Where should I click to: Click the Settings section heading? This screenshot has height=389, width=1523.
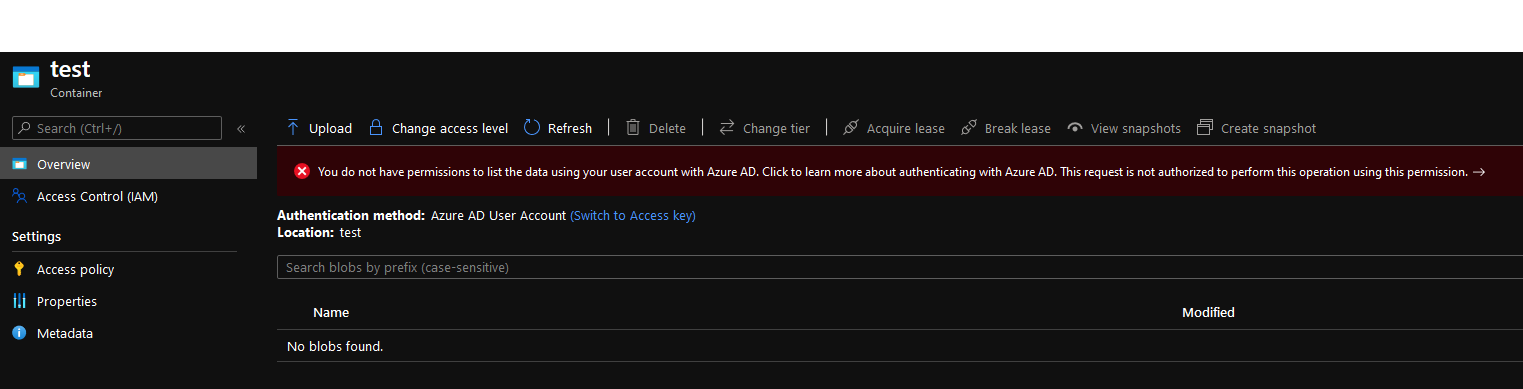click(x=36, y=236)
